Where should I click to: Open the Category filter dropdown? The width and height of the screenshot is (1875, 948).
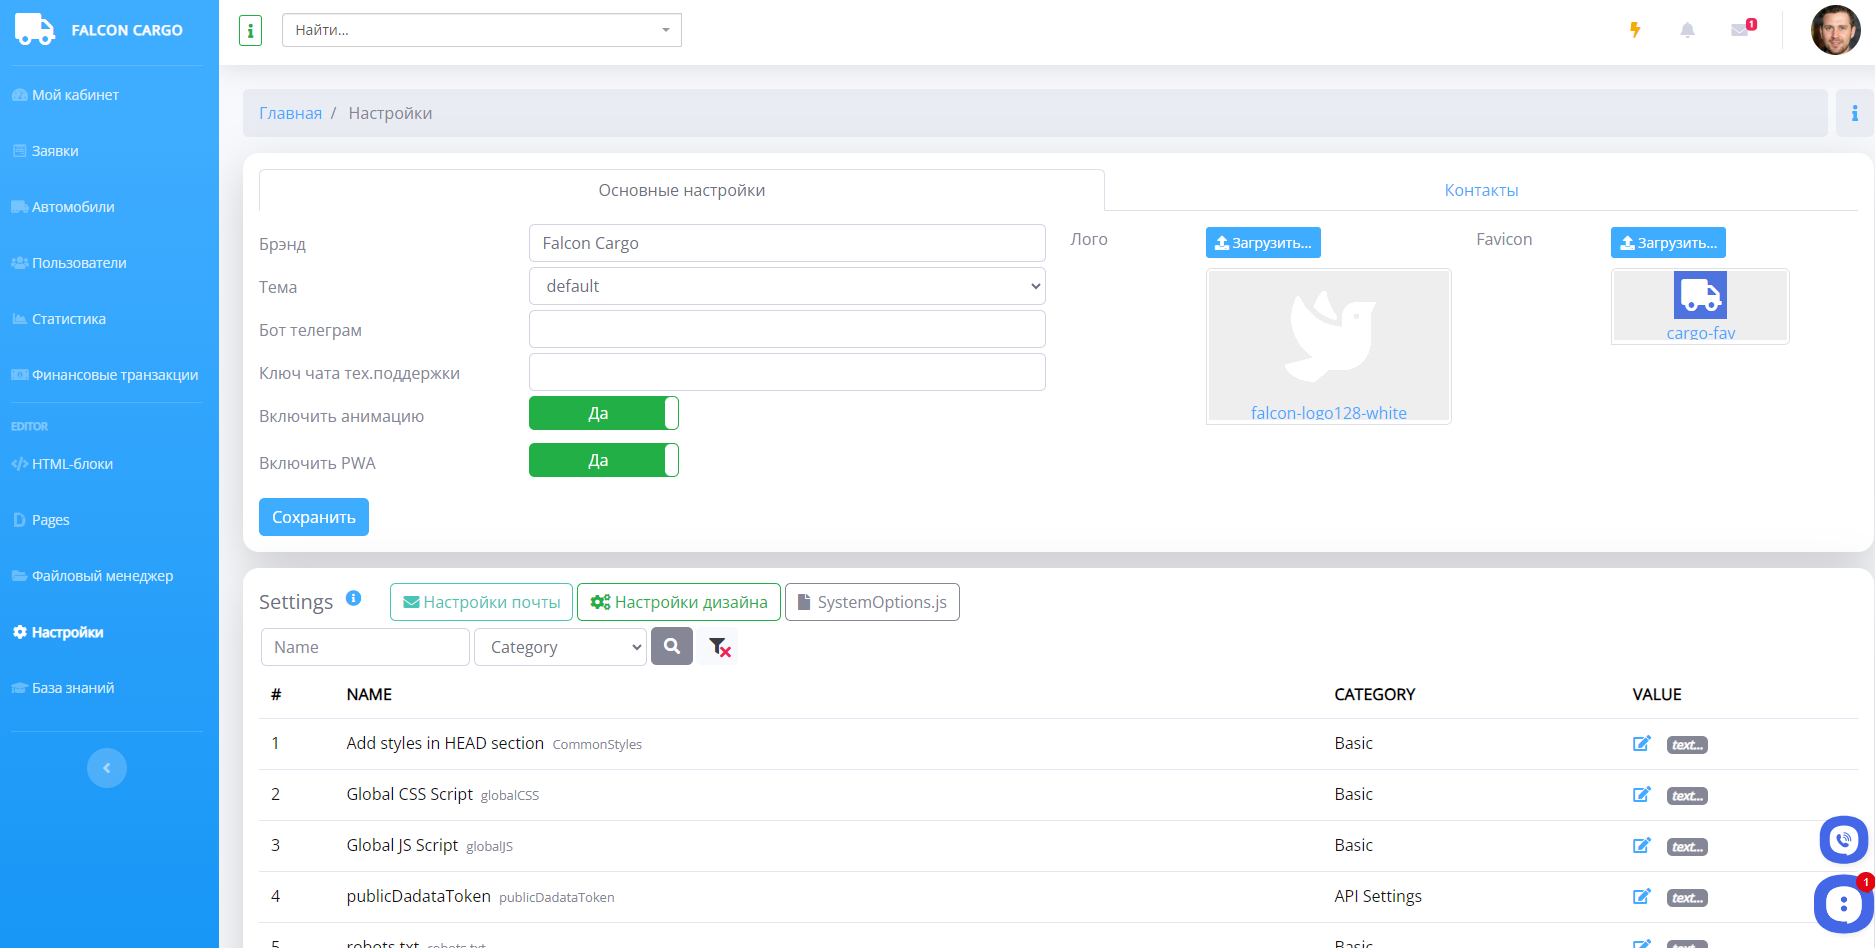point(560,648)
